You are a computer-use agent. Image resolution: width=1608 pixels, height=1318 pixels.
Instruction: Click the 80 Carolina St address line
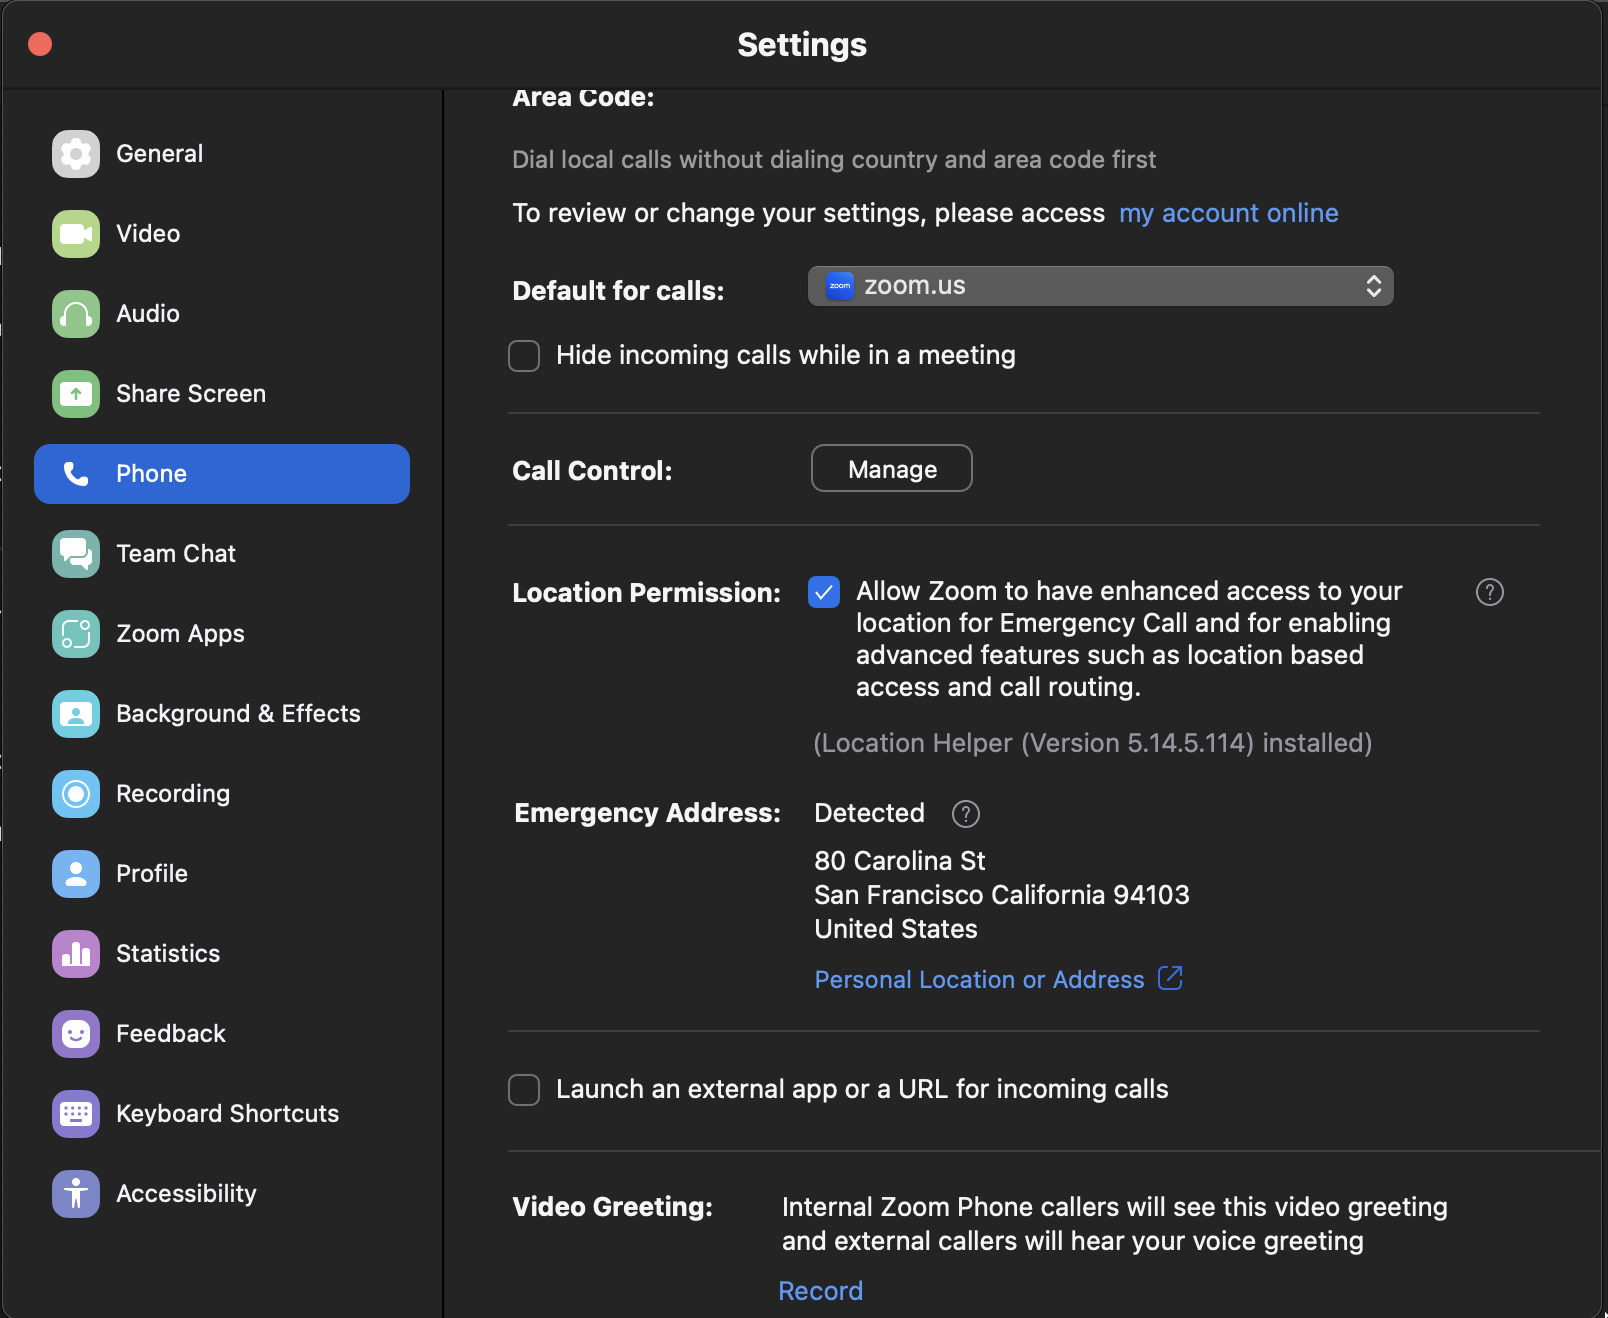coord(900,861)
